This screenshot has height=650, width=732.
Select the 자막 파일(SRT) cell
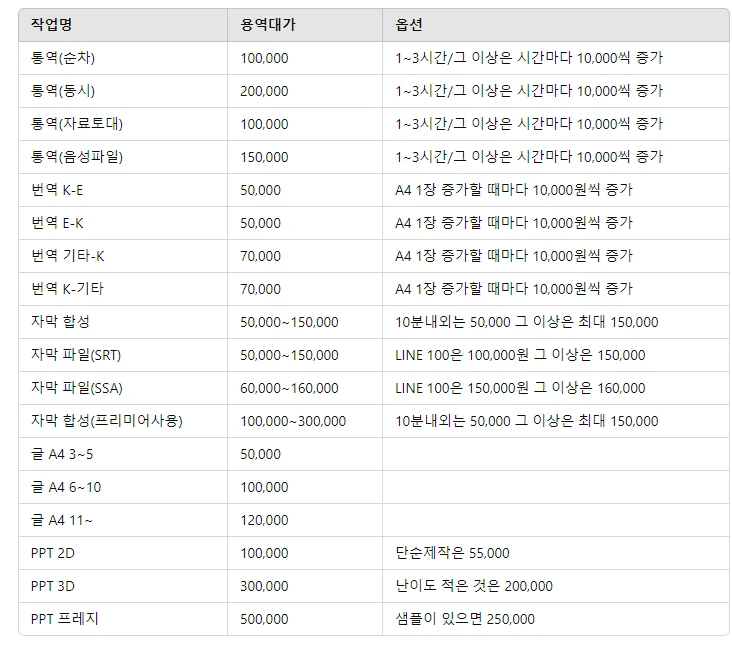[76, 355]
